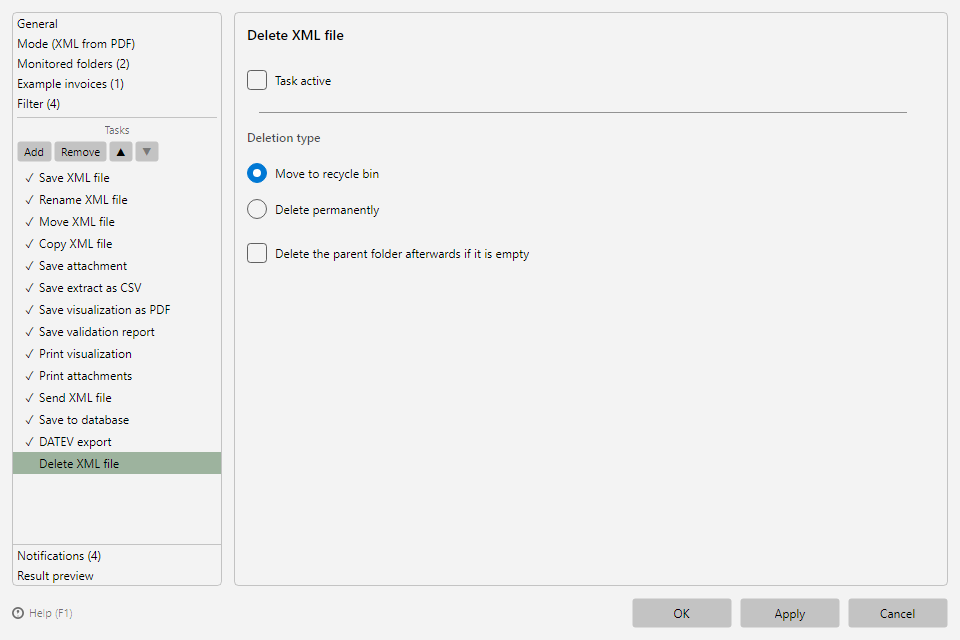The width and height of the screenshot is (960, 640).
Task: Select the Send XML file task
Action: tap(116, 398)
